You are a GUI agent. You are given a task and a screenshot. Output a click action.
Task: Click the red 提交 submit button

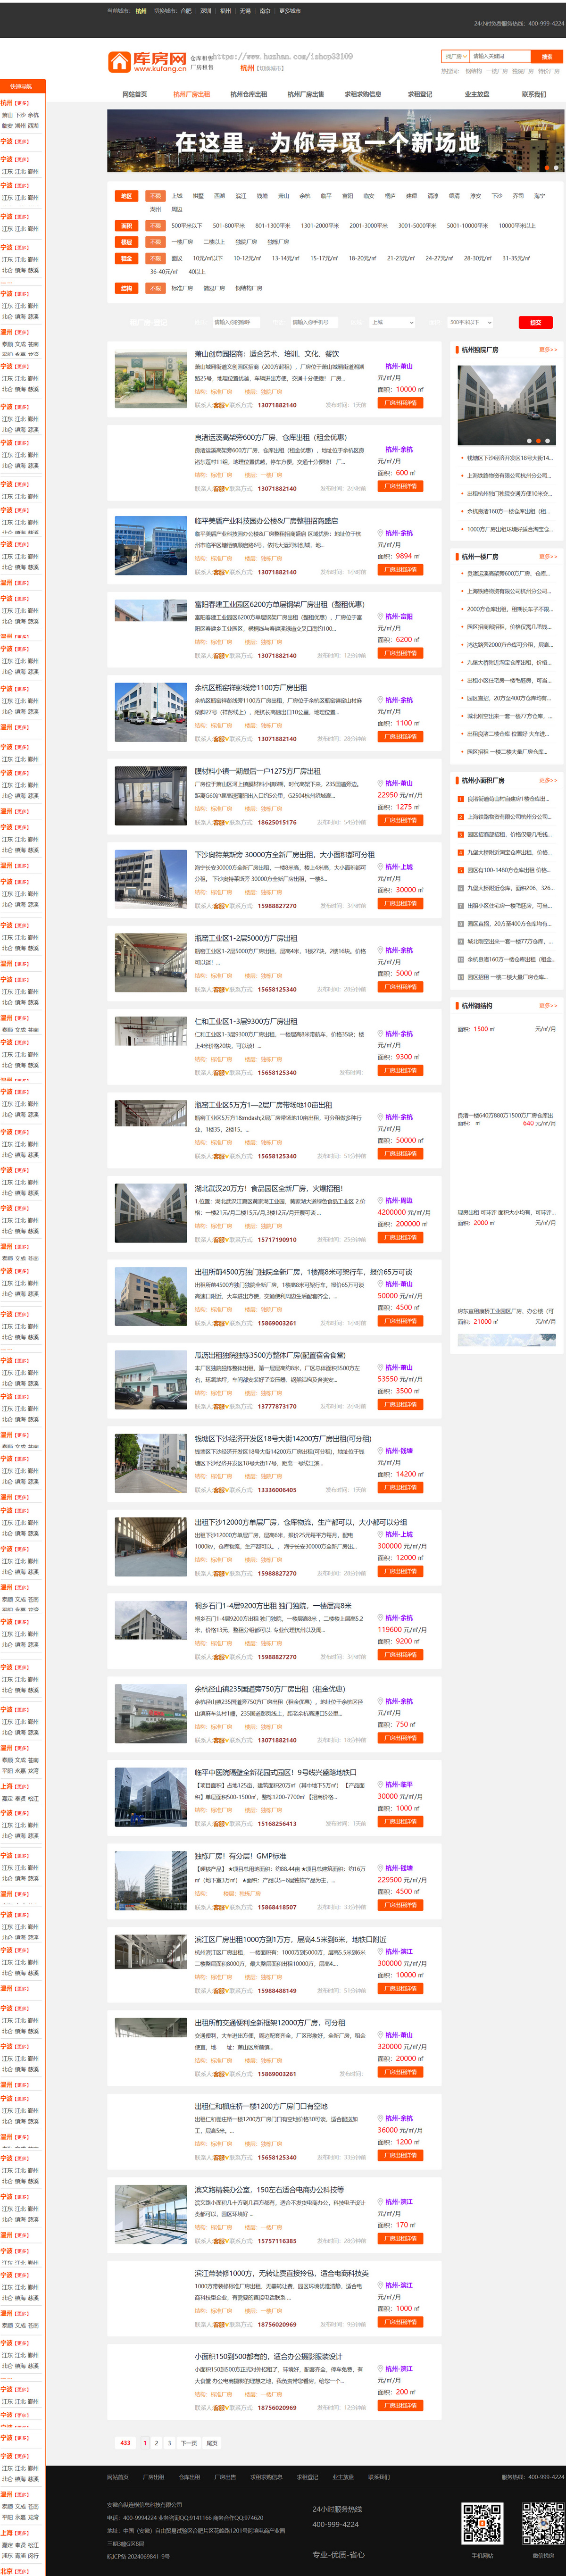click(535, 322)
